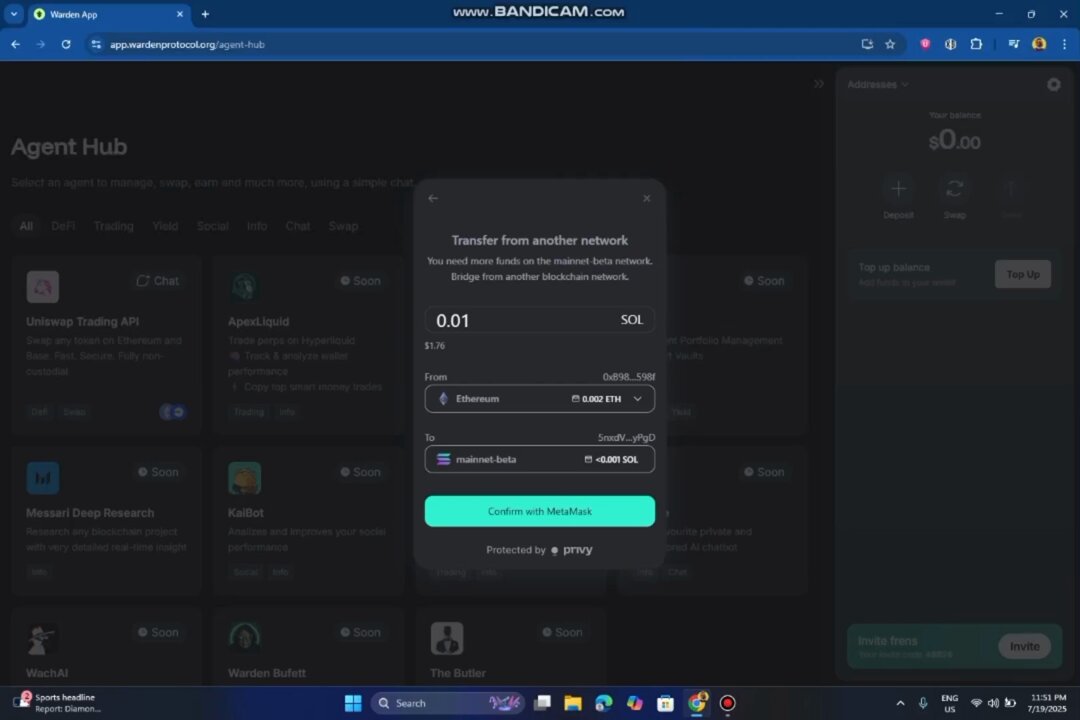
Task: Close the Transfer from another network dialog
Action: [646, 198]
